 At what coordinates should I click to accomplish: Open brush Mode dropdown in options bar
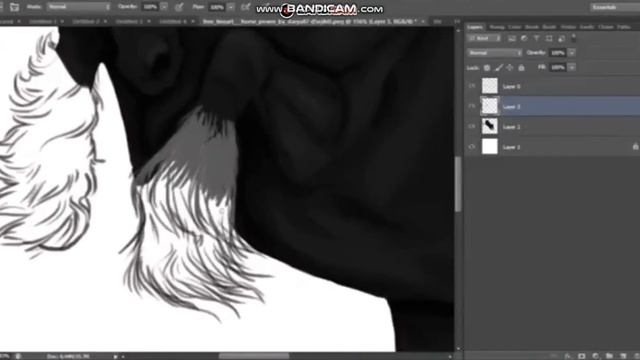click(78, 7)
